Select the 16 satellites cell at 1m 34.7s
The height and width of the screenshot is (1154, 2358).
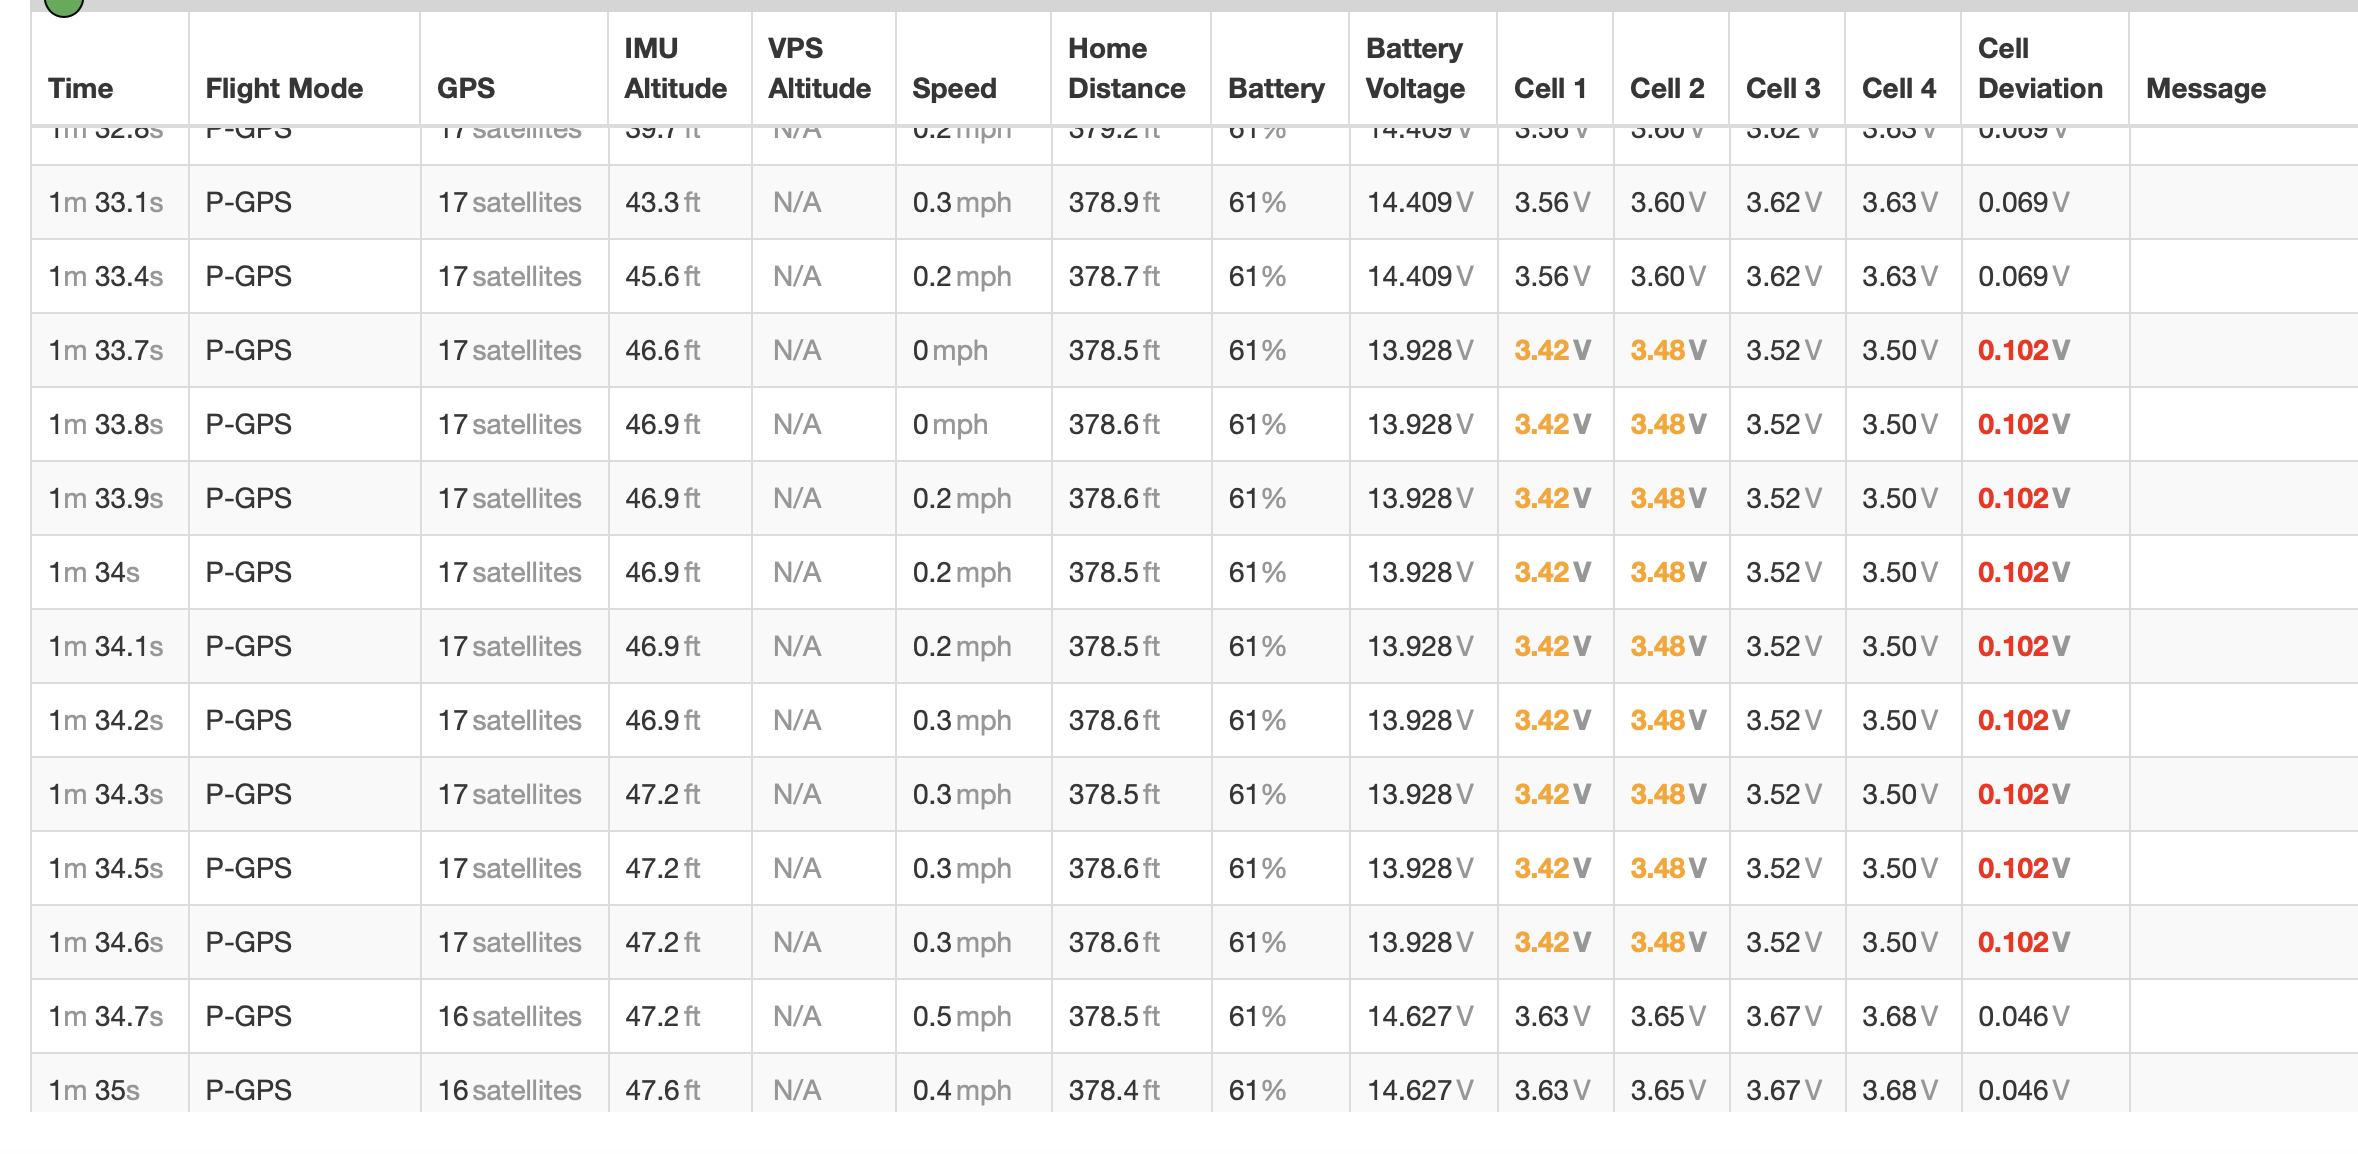(510, 1016)
